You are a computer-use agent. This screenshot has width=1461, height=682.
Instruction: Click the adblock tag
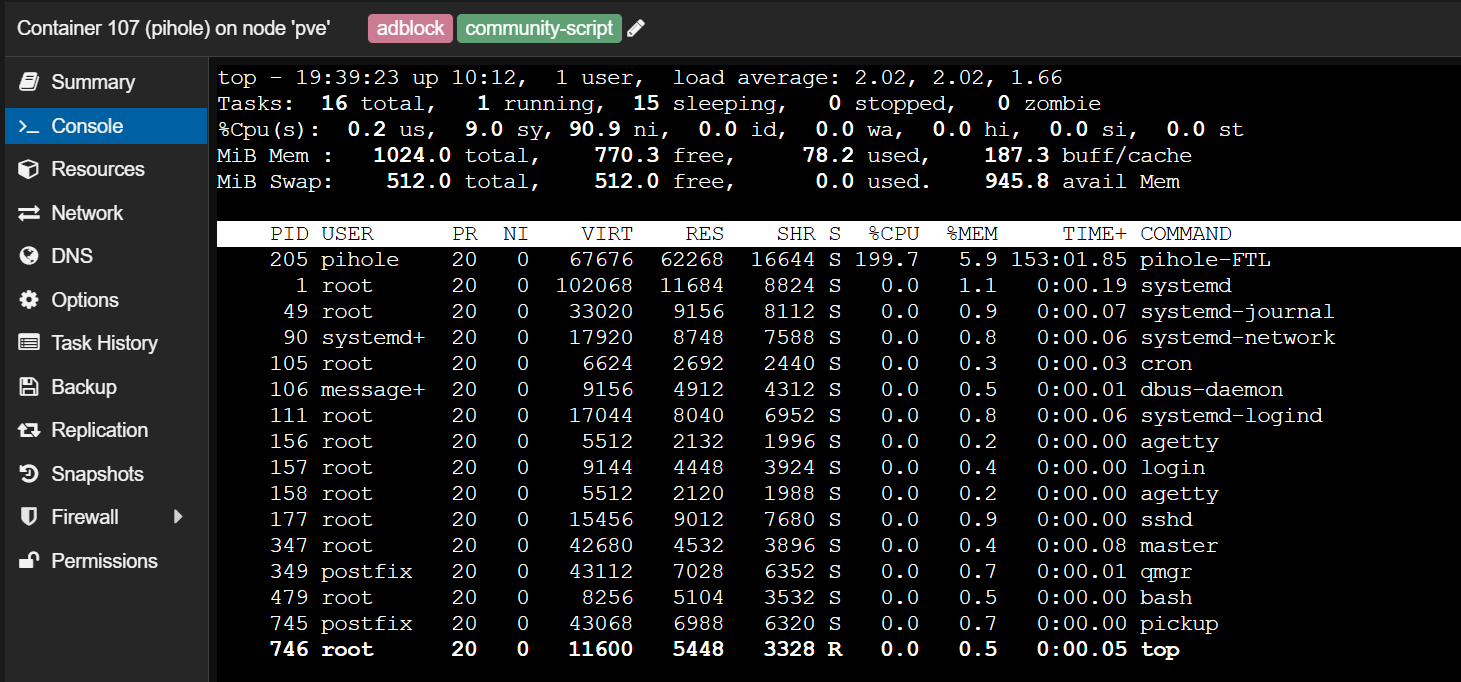pos(410,28)
